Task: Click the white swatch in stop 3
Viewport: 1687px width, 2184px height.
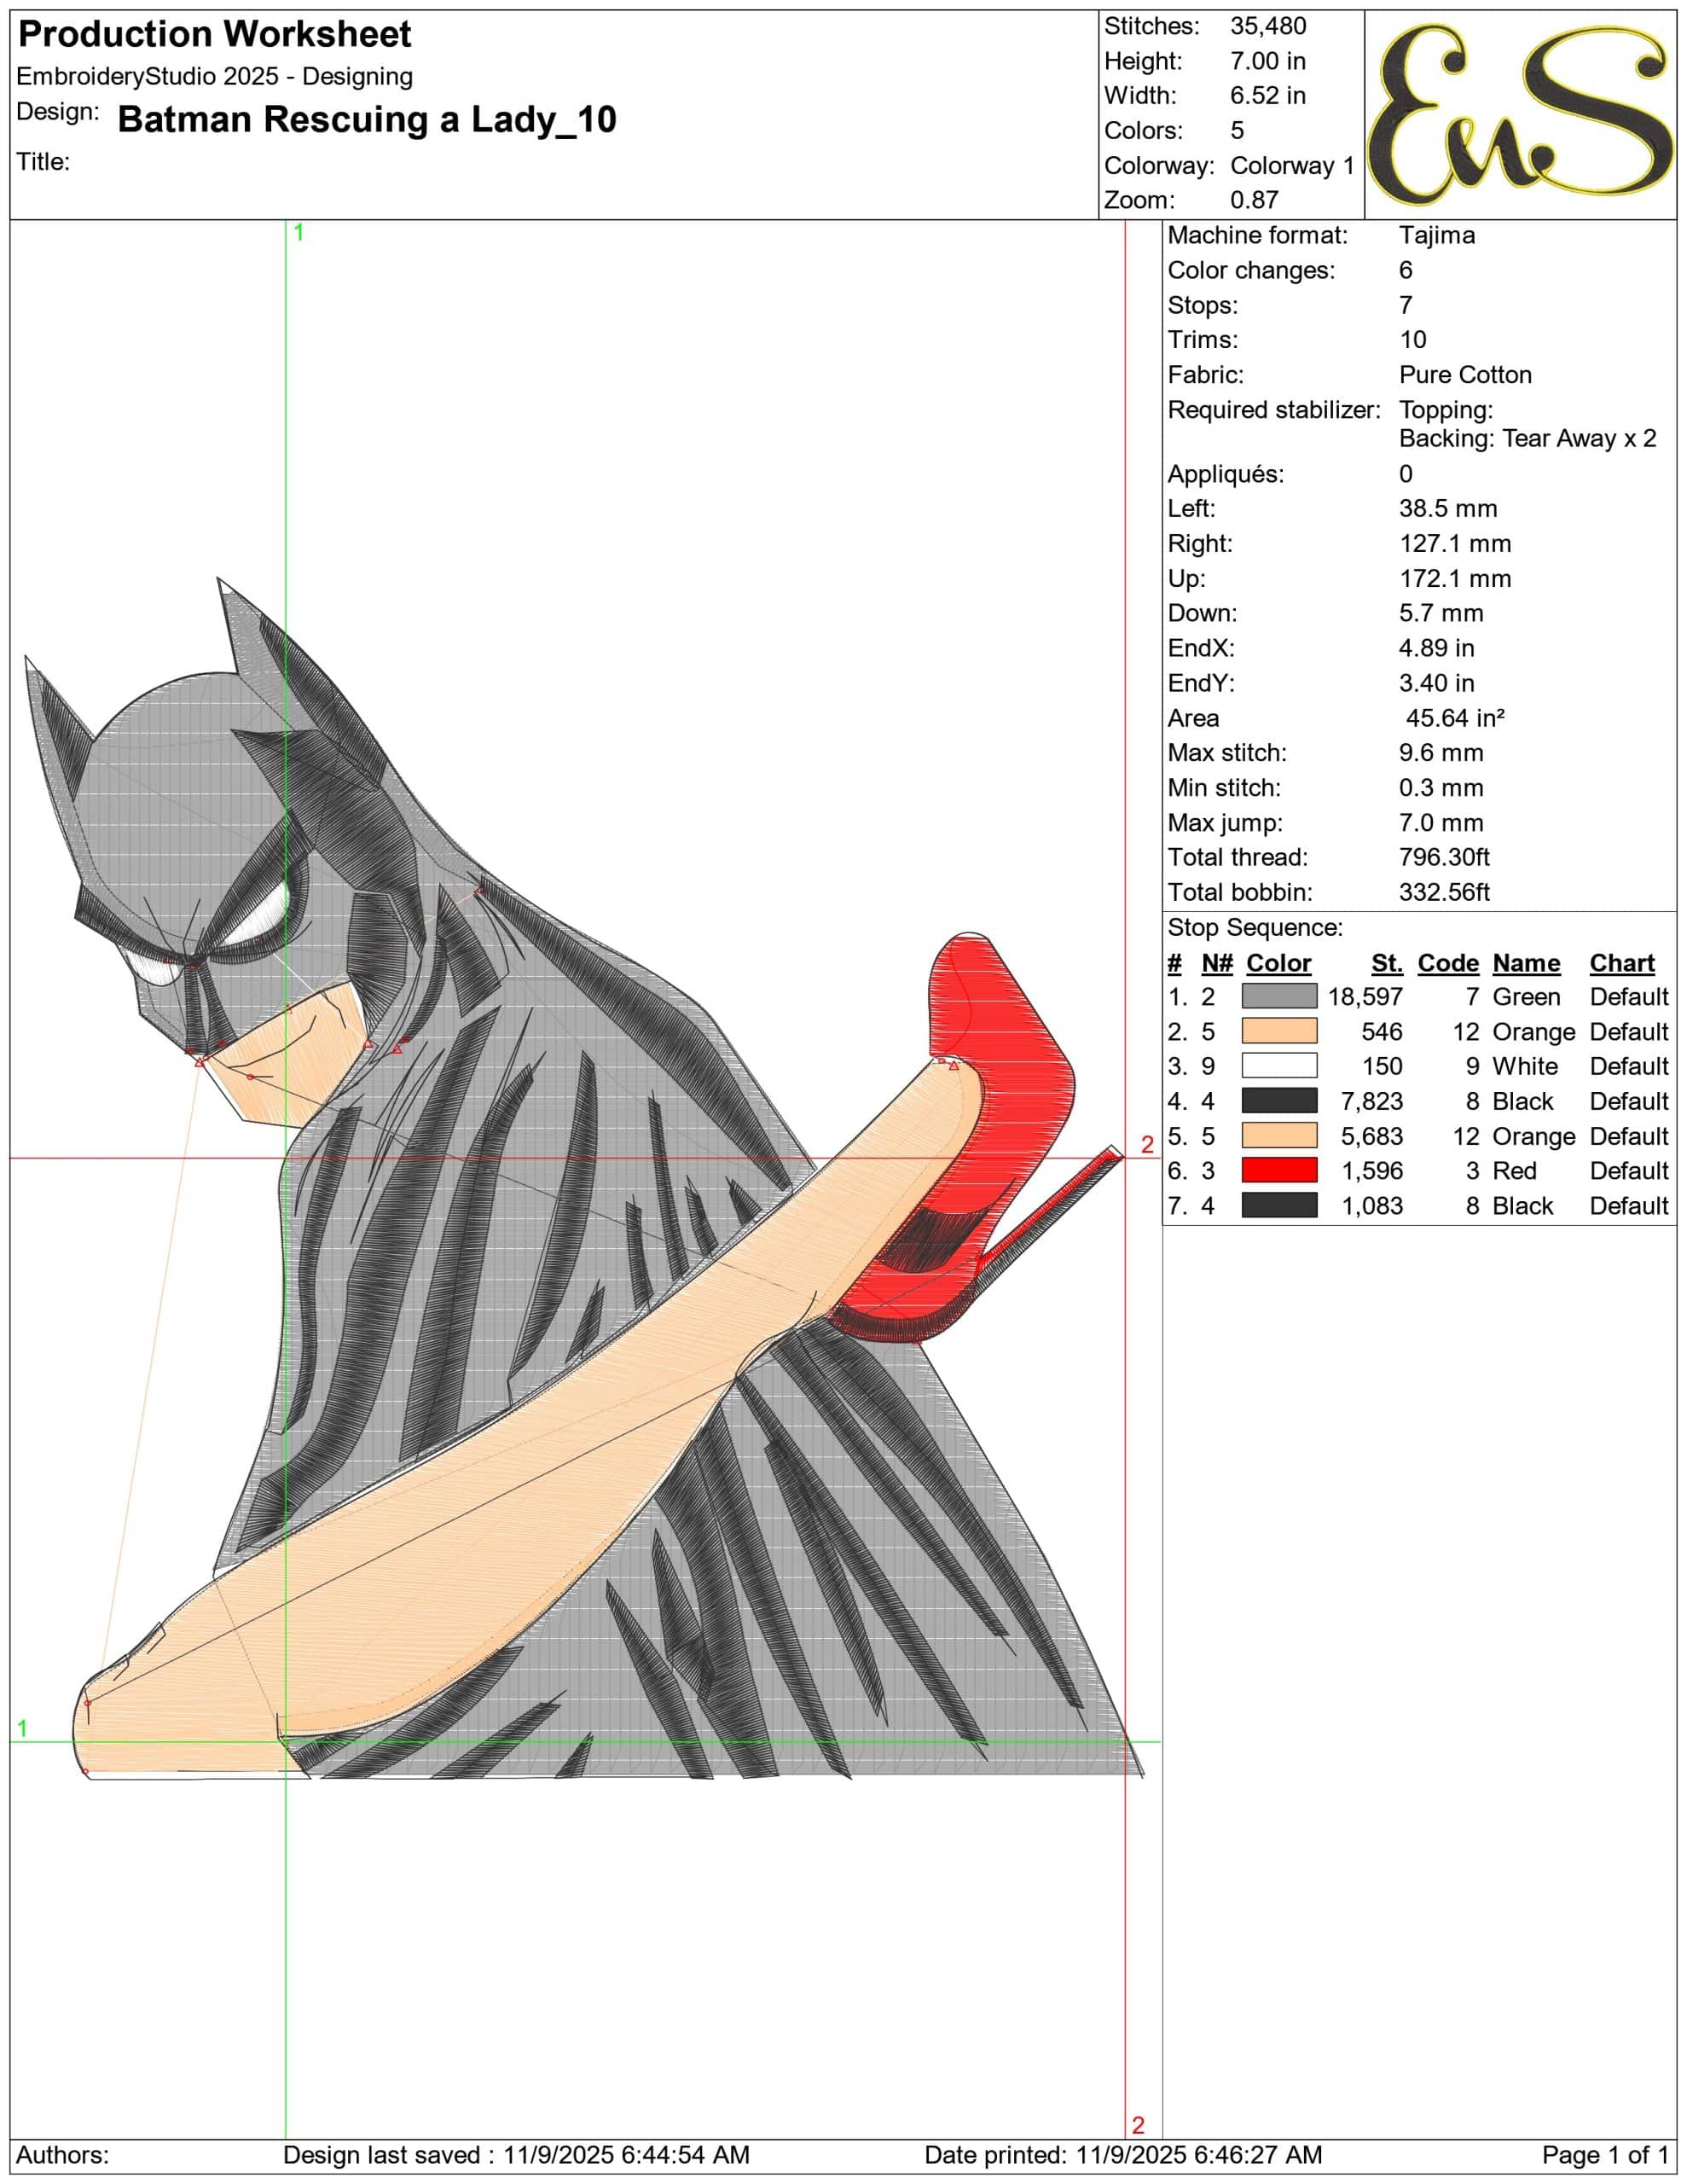Action: click(x=1279, y=1066)
